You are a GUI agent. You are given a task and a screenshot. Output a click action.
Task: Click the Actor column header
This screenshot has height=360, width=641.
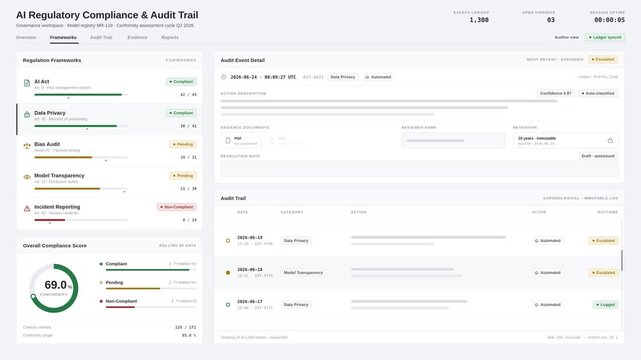pos(539,212)
